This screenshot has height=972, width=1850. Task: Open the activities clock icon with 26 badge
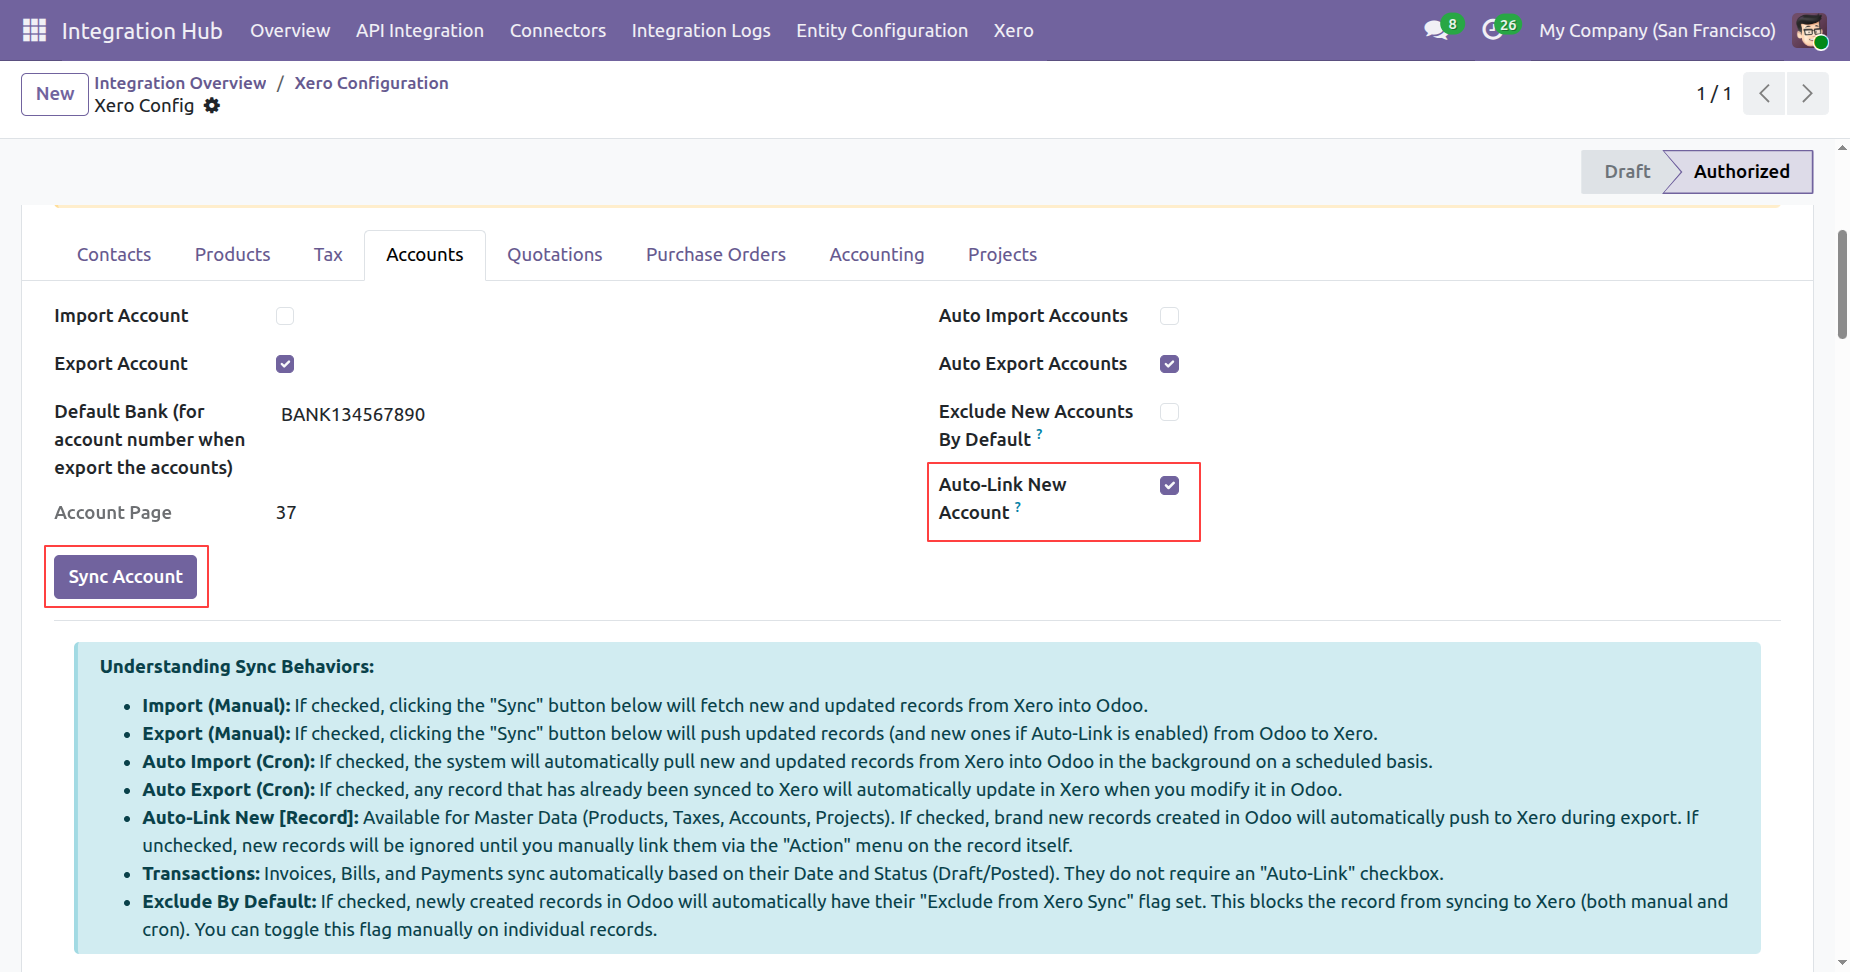tap(1499, 29)
